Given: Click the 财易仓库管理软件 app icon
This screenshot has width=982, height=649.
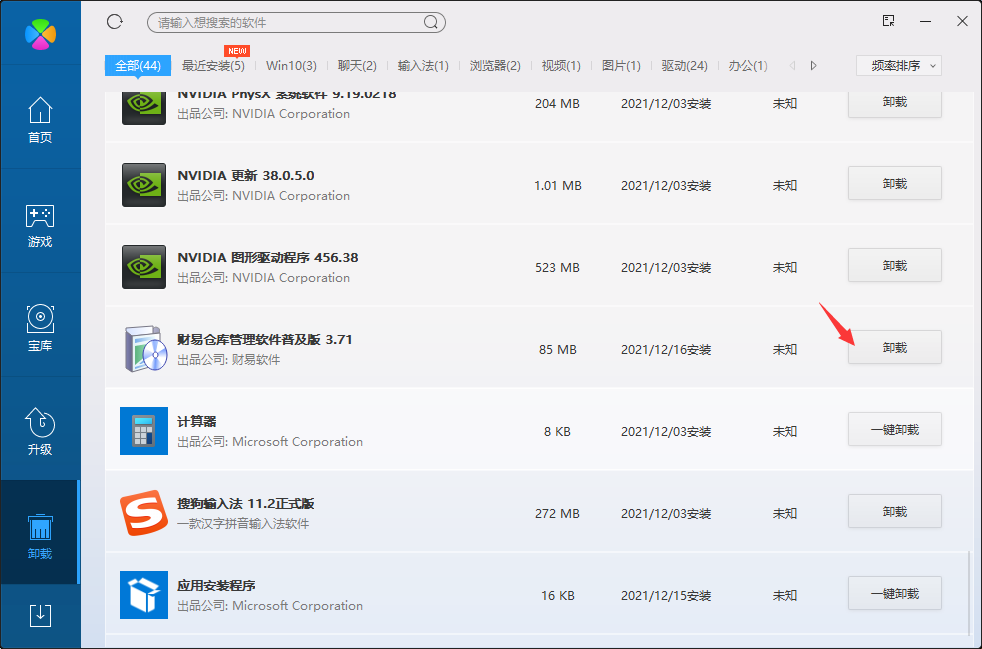Looking at the screenshot, I should (x=145, y=349).
